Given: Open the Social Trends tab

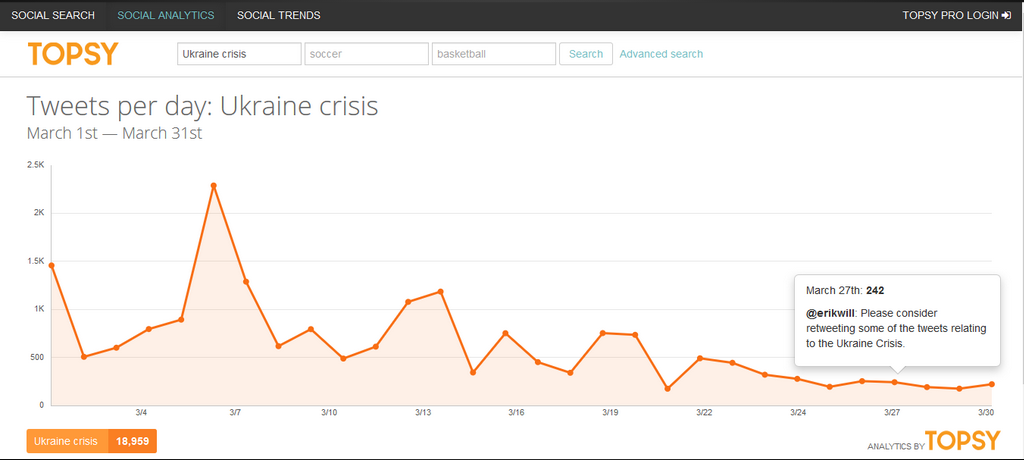Looking at the screenshot, I should pyautogui.click(x=279, y=15).
